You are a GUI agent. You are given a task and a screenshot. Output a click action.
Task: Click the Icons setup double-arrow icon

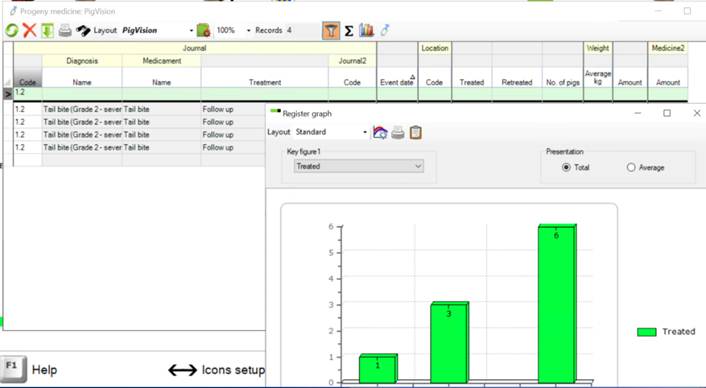click(182, 370)
